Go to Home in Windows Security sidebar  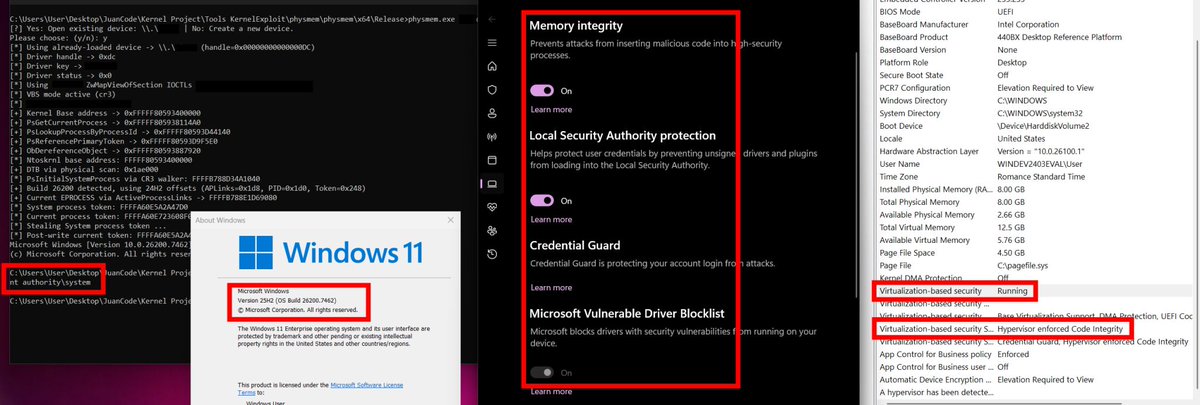coord(491,66)
